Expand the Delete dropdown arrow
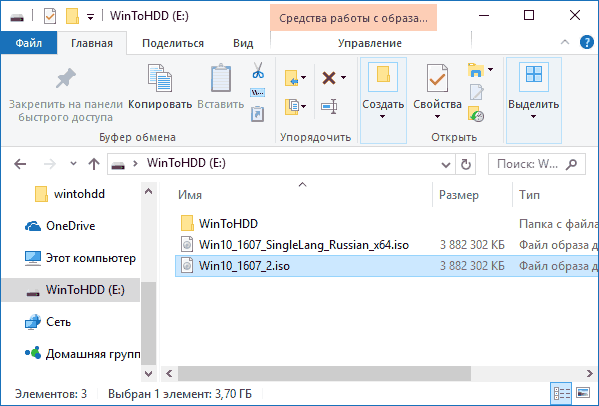The image size is (599, 406). point(343,78)
